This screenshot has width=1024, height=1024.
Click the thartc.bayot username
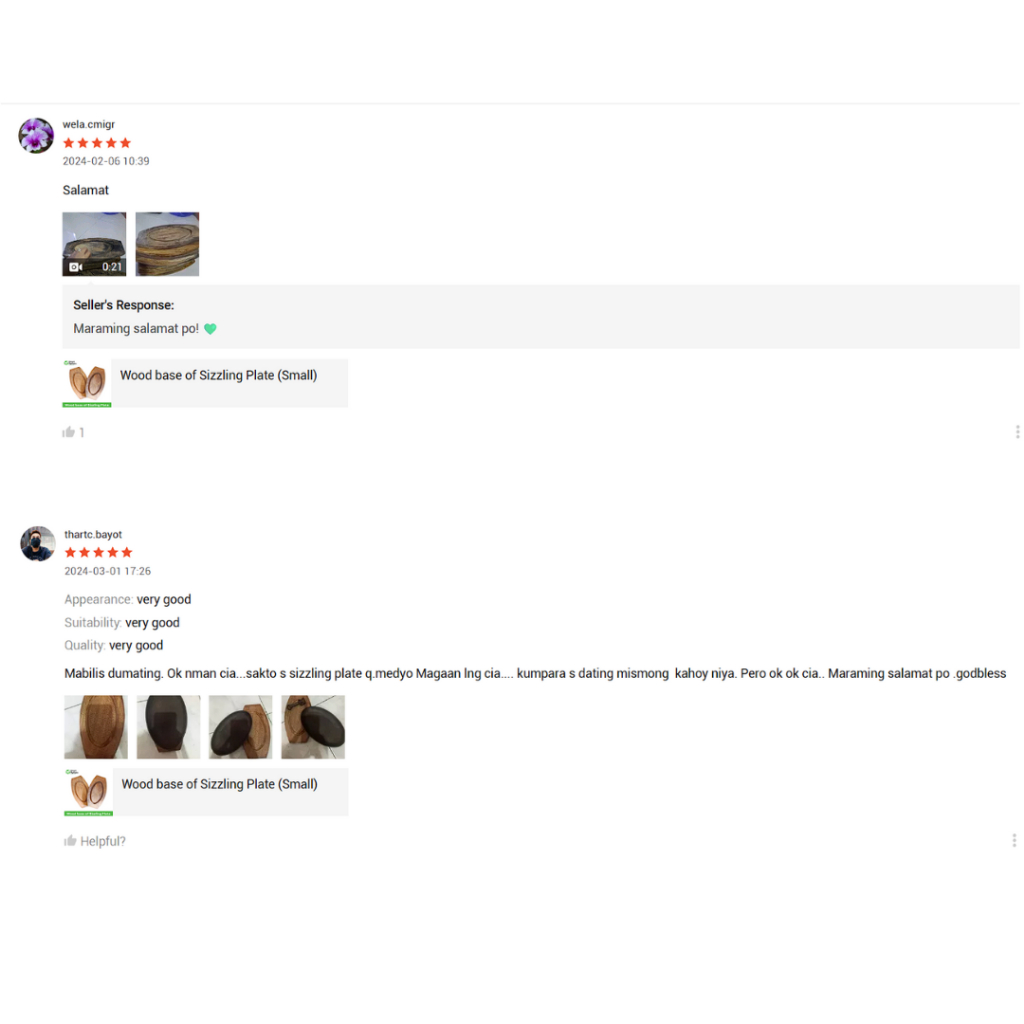click(93, 534)
